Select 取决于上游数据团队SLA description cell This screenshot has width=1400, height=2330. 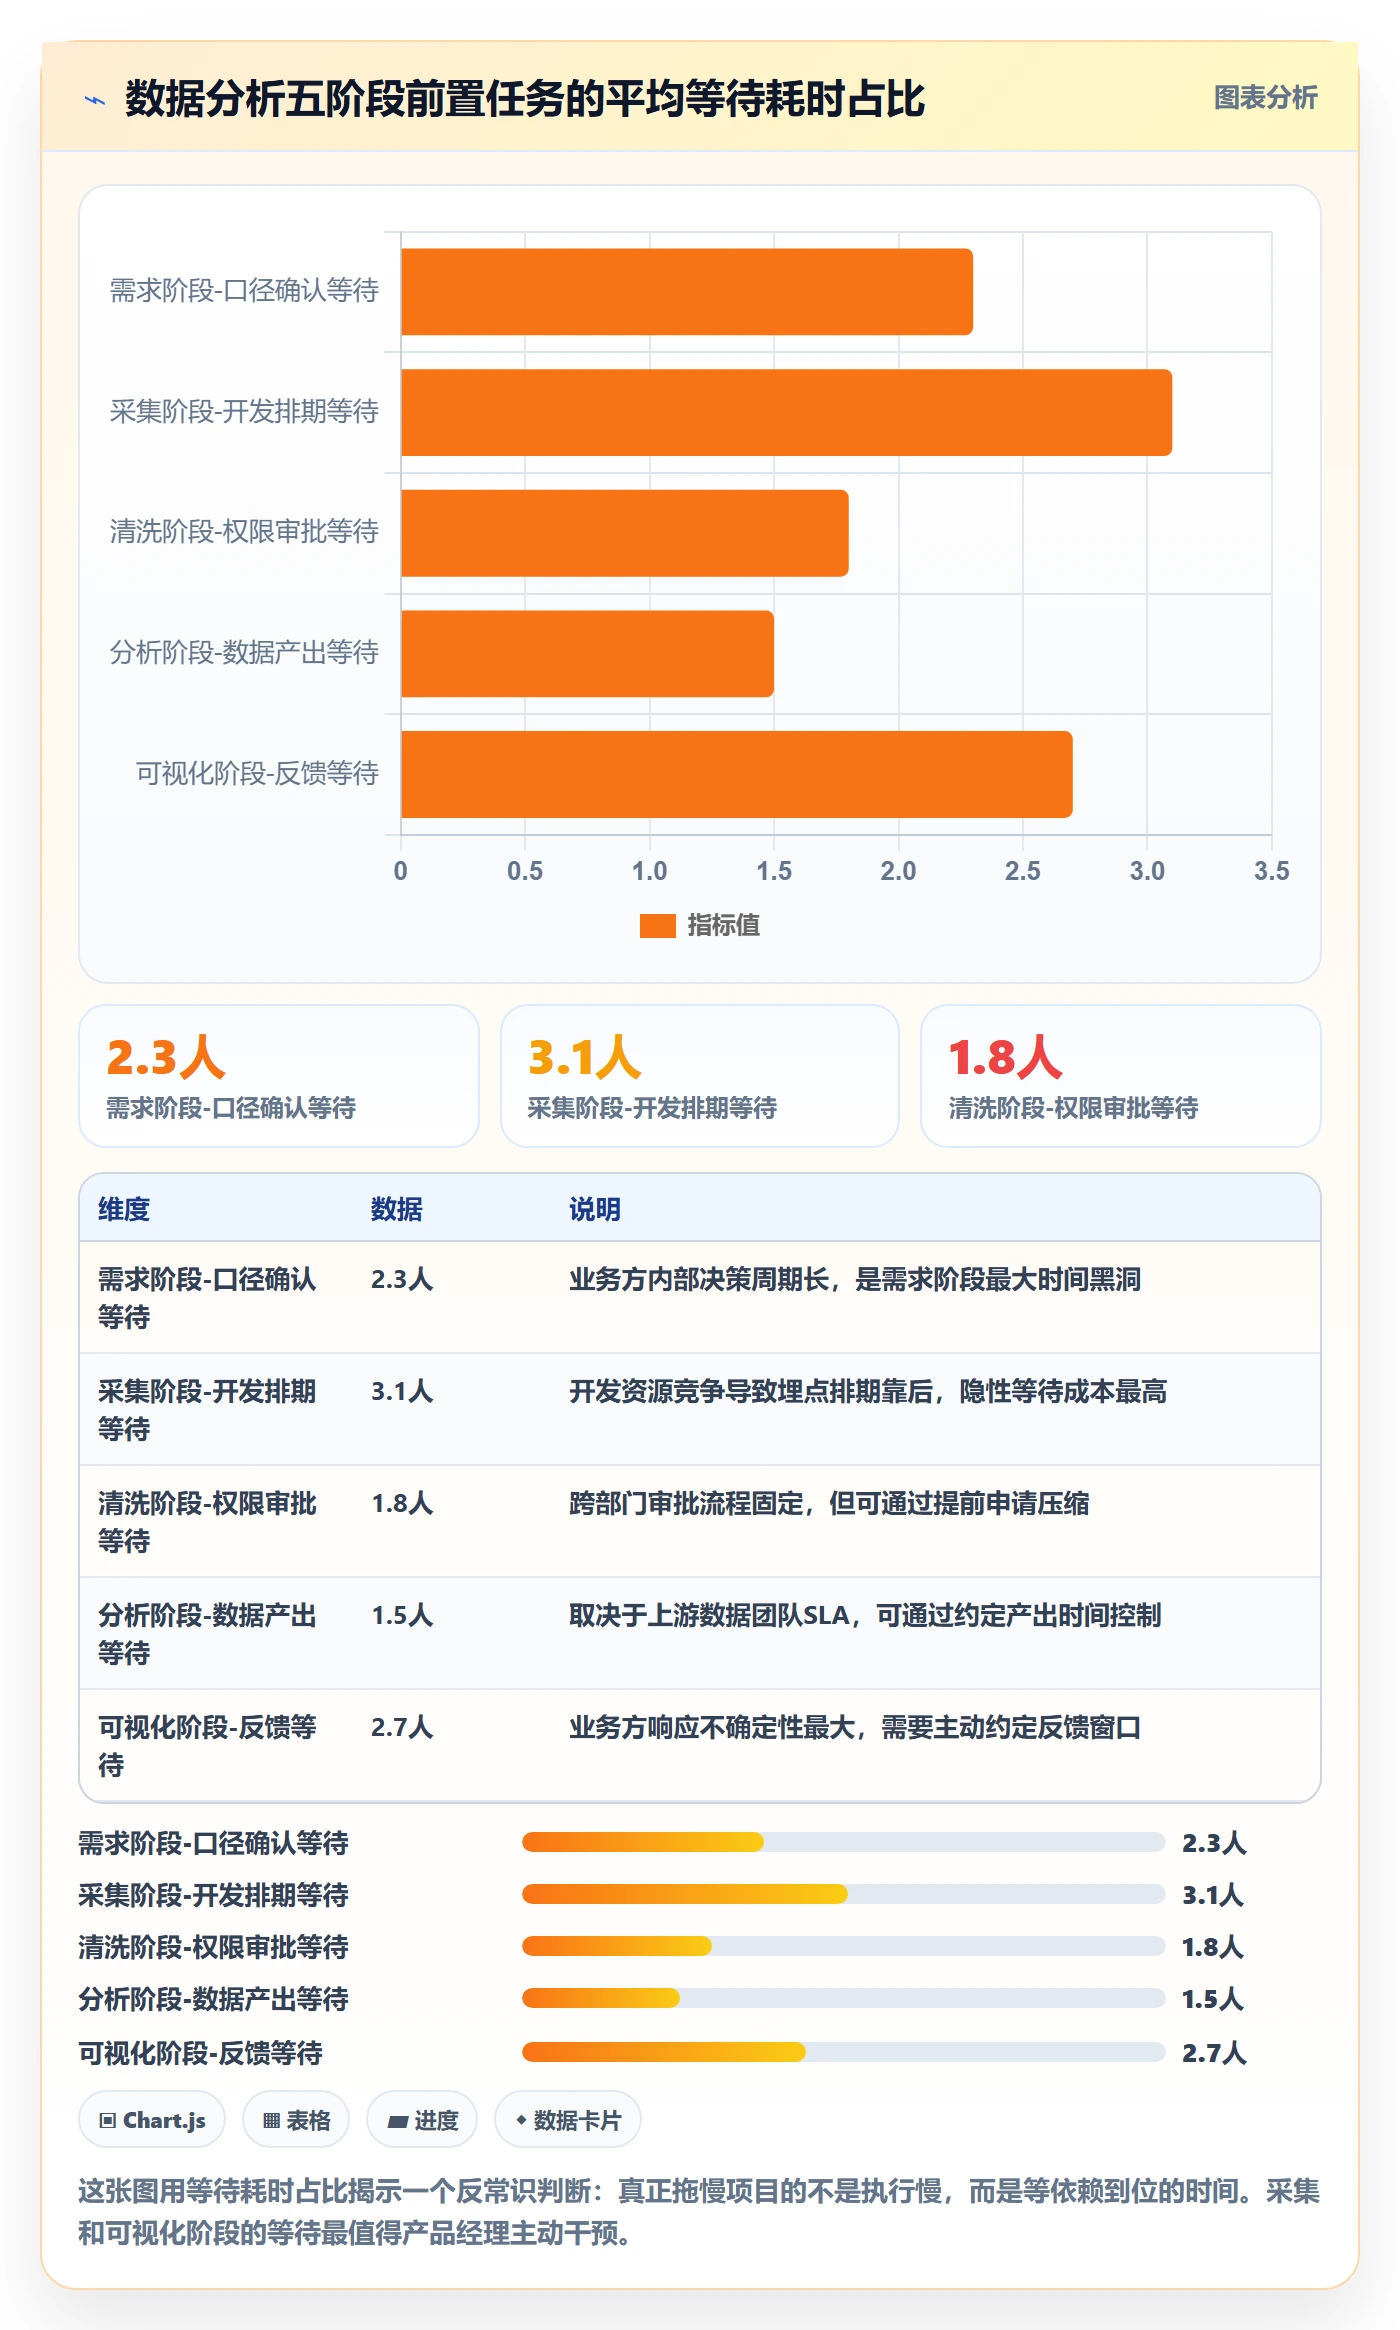865,1615
